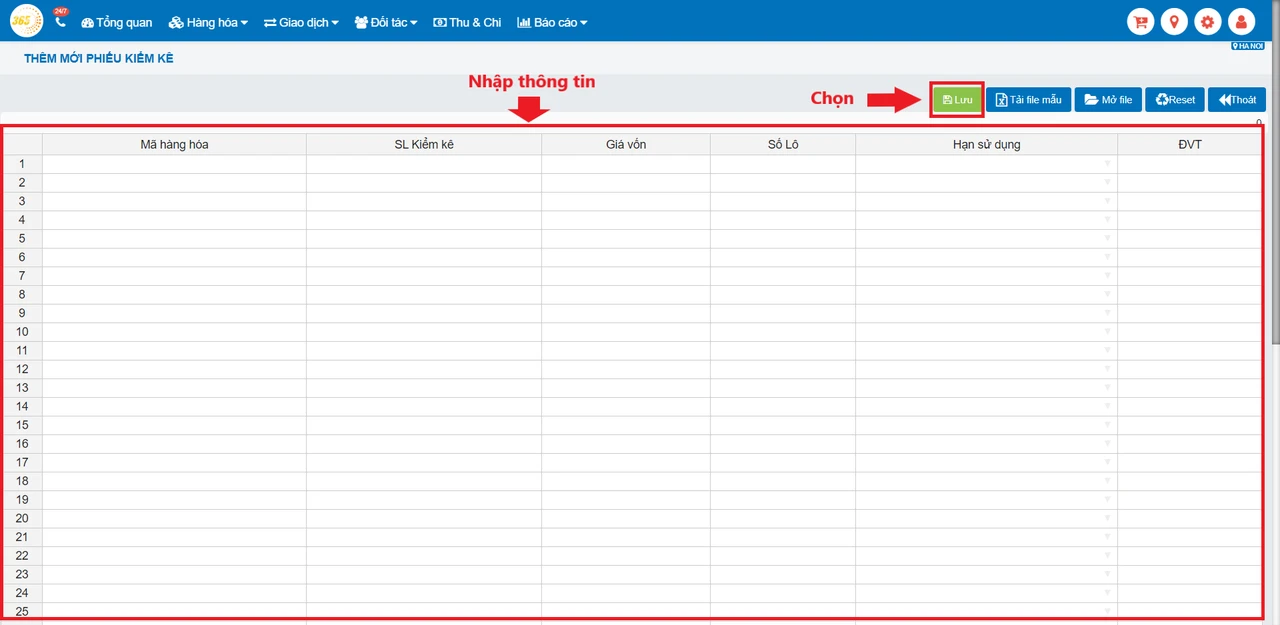This screenshot has width=1280, height=625.
Task: Select row header number 3
Action: click(x=22, y=201)
